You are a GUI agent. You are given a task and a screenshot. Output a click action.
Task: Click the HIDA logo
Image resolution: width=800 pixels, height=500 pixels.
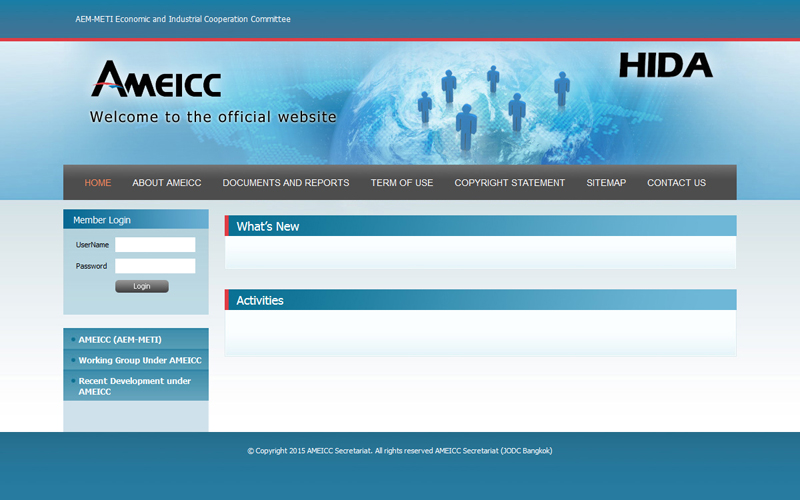666,65
